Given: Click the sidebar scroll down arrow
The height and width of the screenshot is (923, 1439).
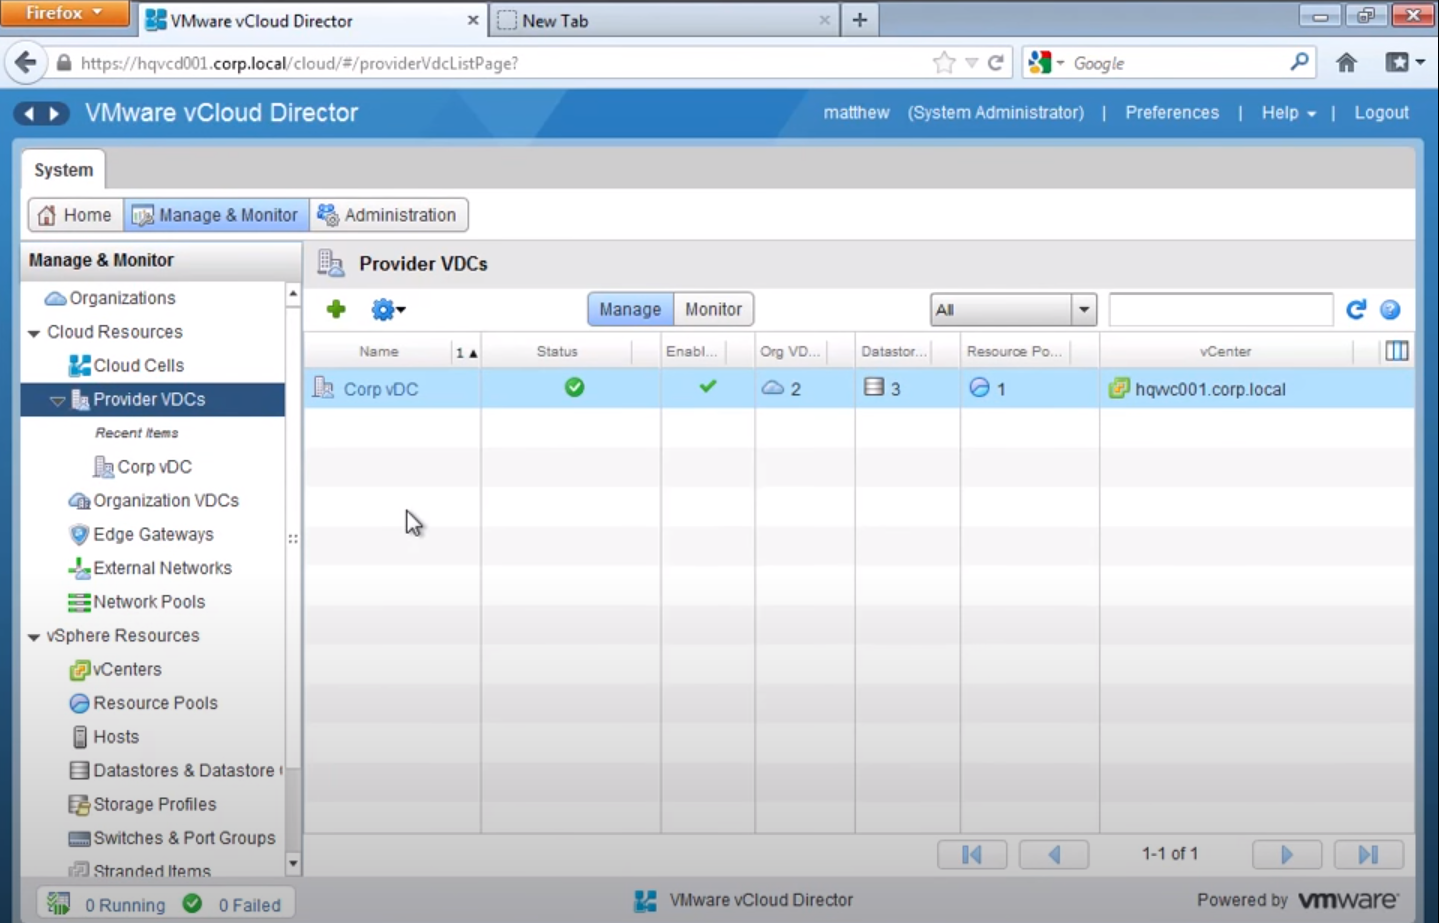Looking at the screenshot, I should click(293, 864).
